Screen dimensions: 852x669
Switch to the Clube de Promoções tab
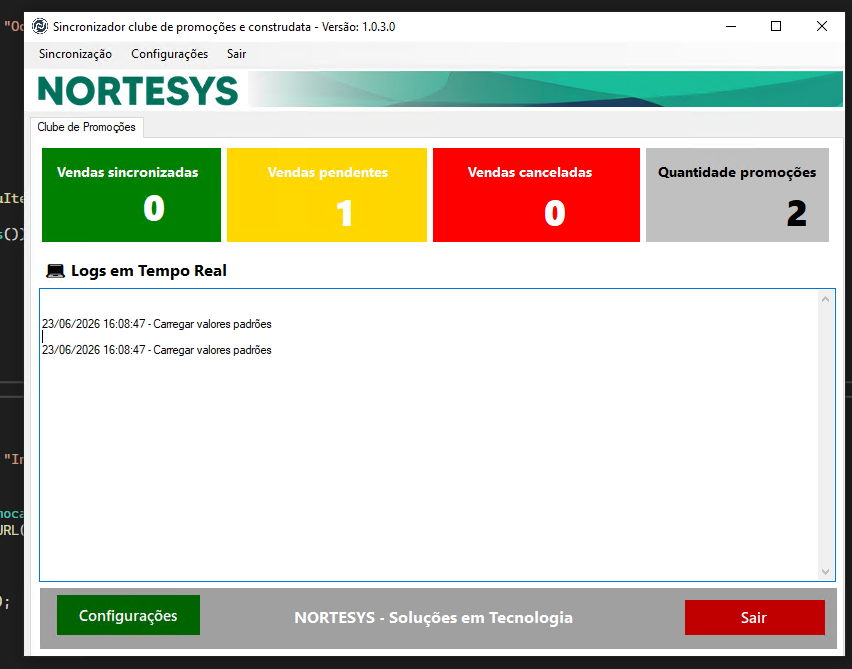[x=86, y=127]
